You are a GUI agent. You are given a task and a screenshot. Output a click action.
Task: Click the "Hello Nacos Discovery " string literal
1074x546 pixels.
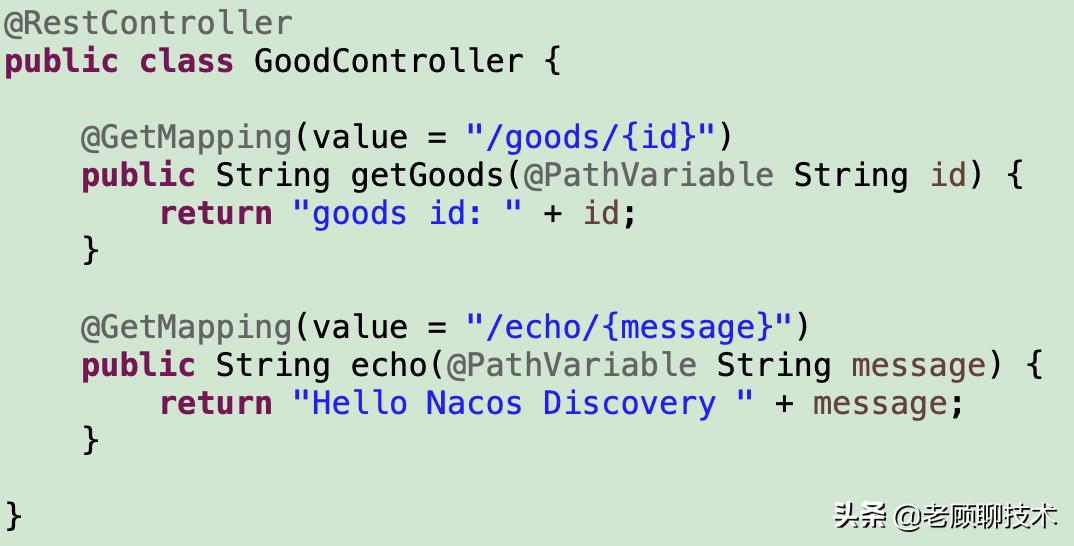point(523,403)
